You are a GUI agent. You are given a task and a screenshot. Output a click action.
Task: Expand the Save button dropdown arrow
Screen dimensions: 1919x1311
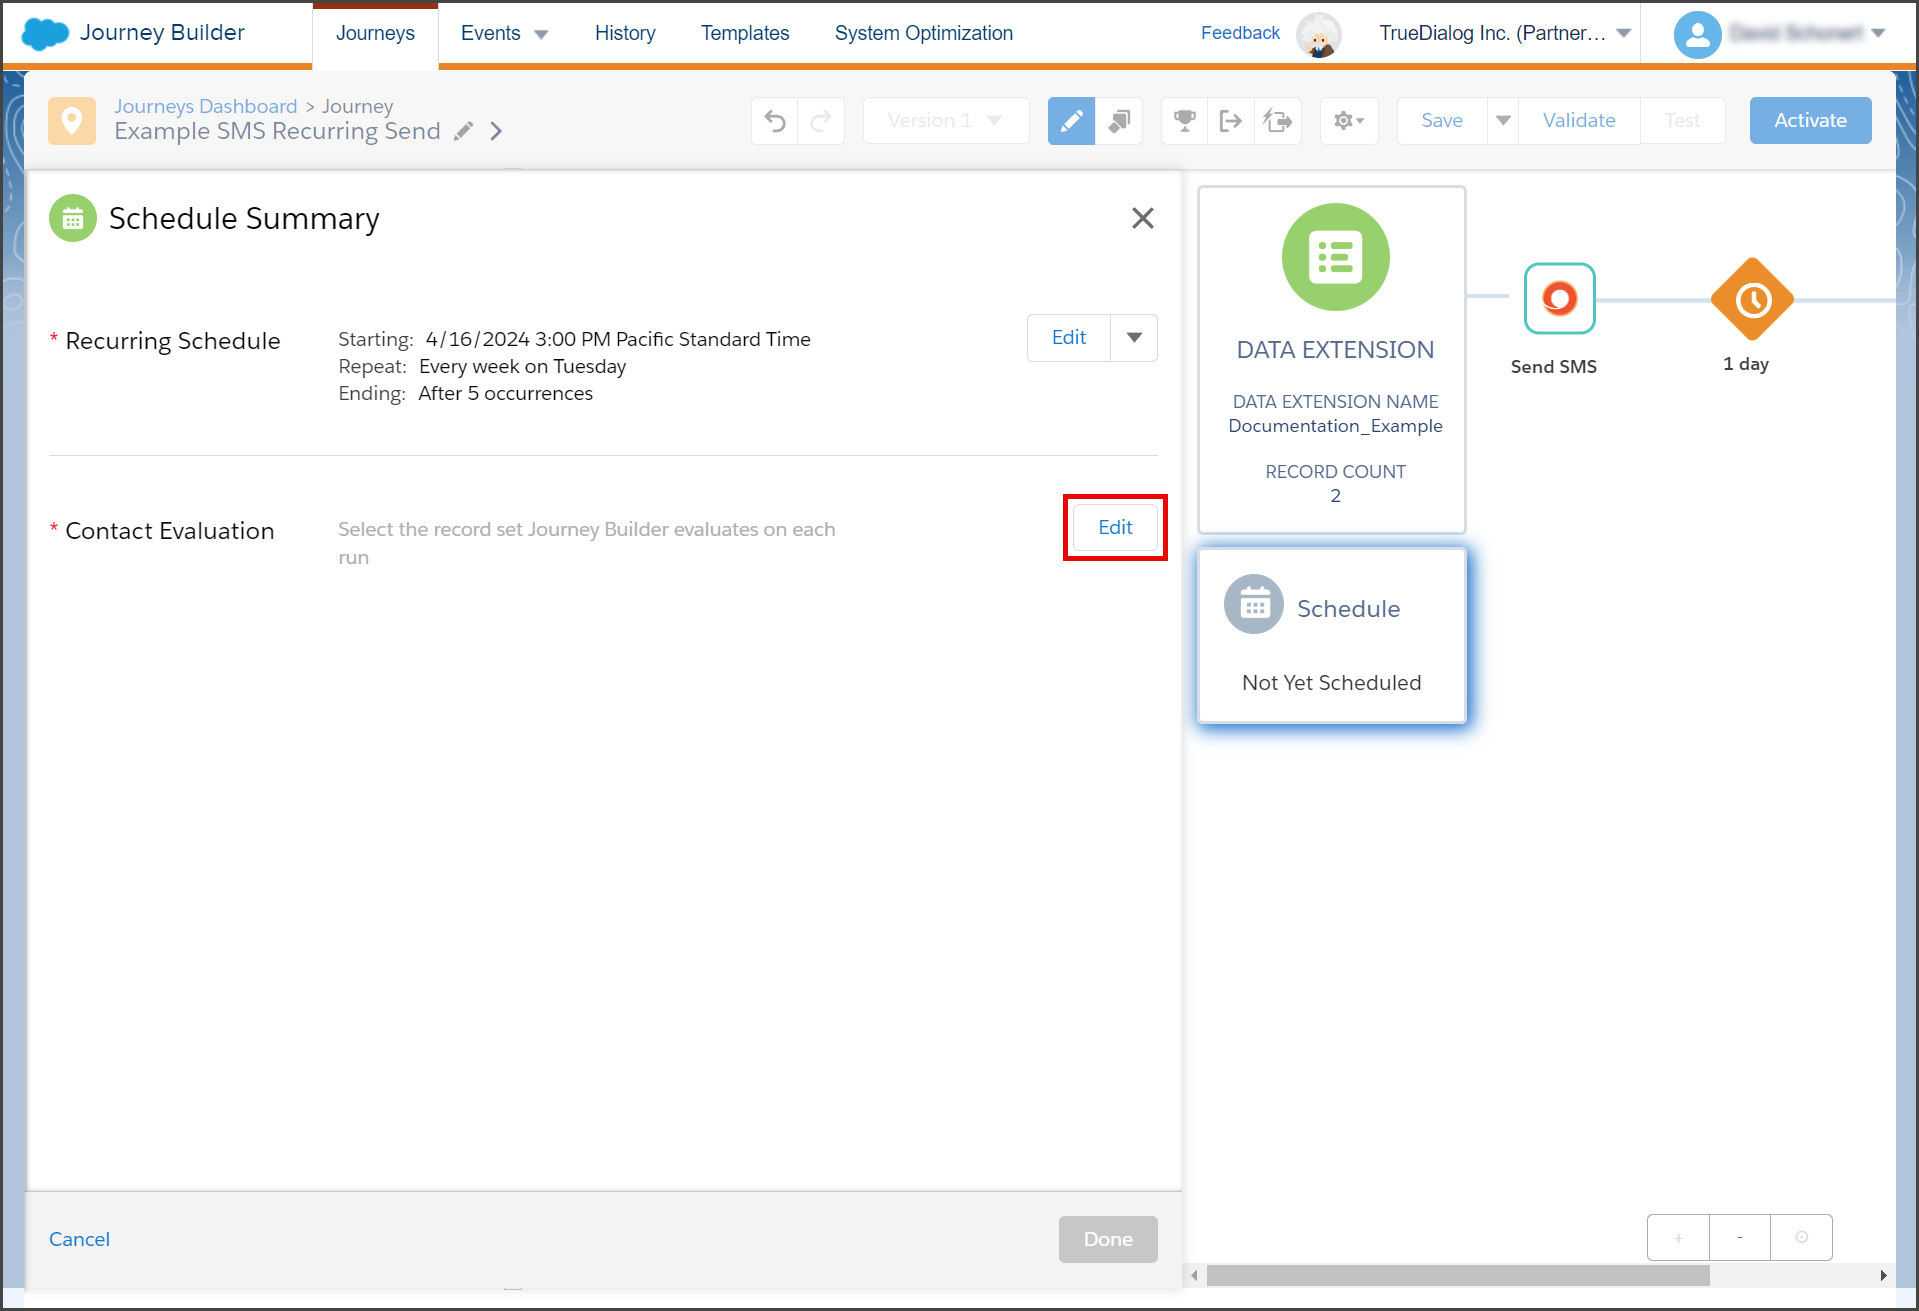(1503, 121)
